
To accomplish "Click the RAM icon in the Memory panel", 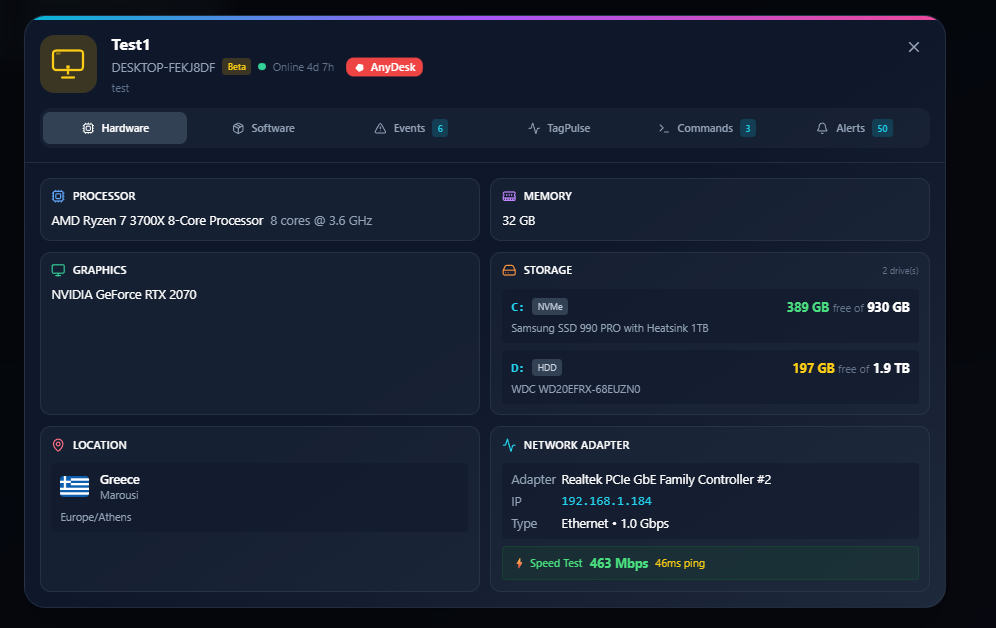I will [x=511, y=196].
